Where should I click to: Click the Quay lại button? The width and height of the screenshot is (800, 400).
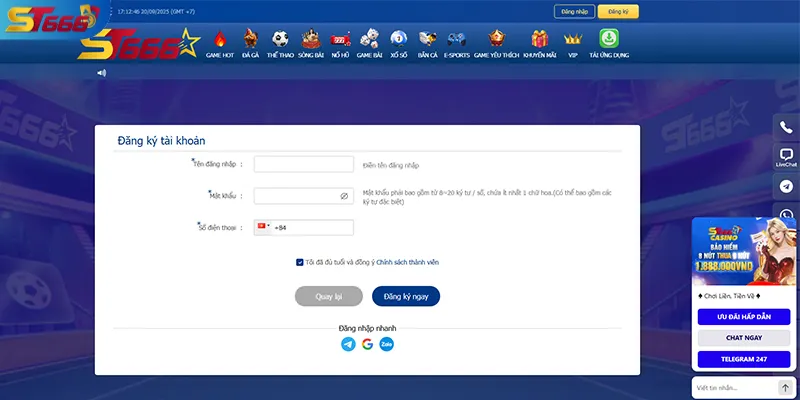point(328,296)
